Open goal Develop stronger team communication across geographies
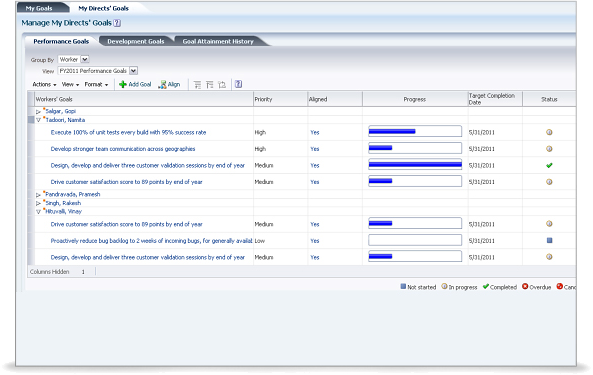593x375 pixels. (x=123, y=149)
